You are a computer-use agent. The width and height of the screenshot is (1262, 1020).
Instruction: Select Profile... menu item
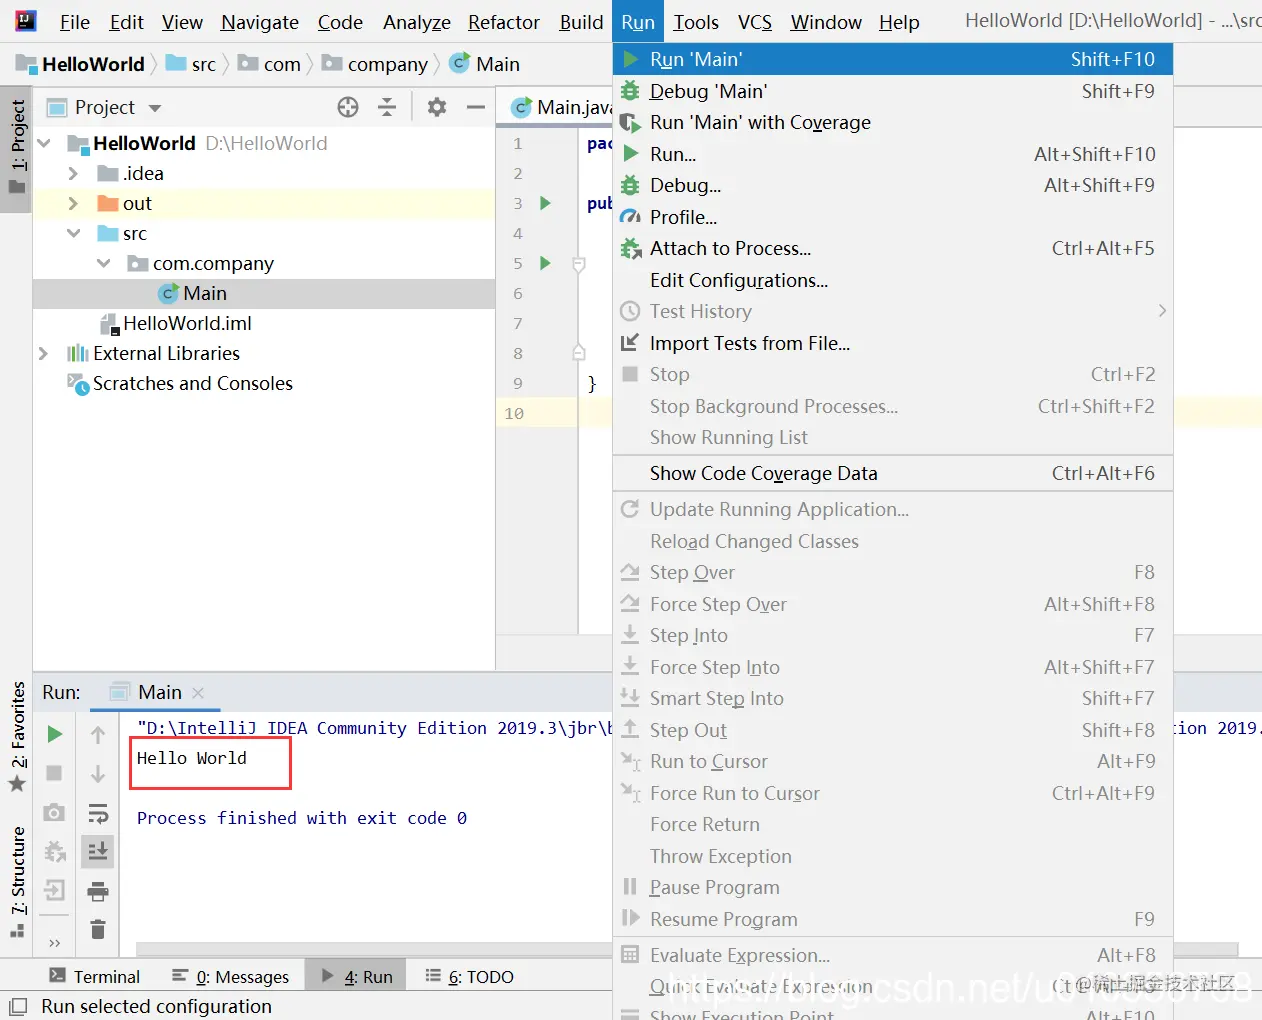(892, 217)
